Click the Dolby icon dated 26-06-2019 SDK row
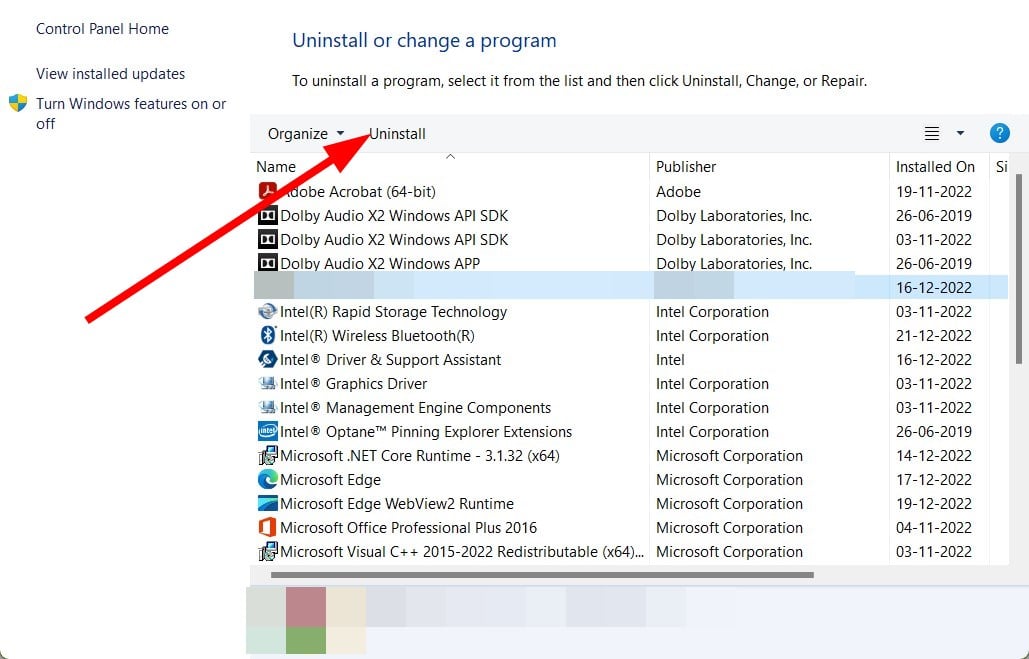Image resolution: width=1029 pixels, height=659 pixels. tap(267, 215)
